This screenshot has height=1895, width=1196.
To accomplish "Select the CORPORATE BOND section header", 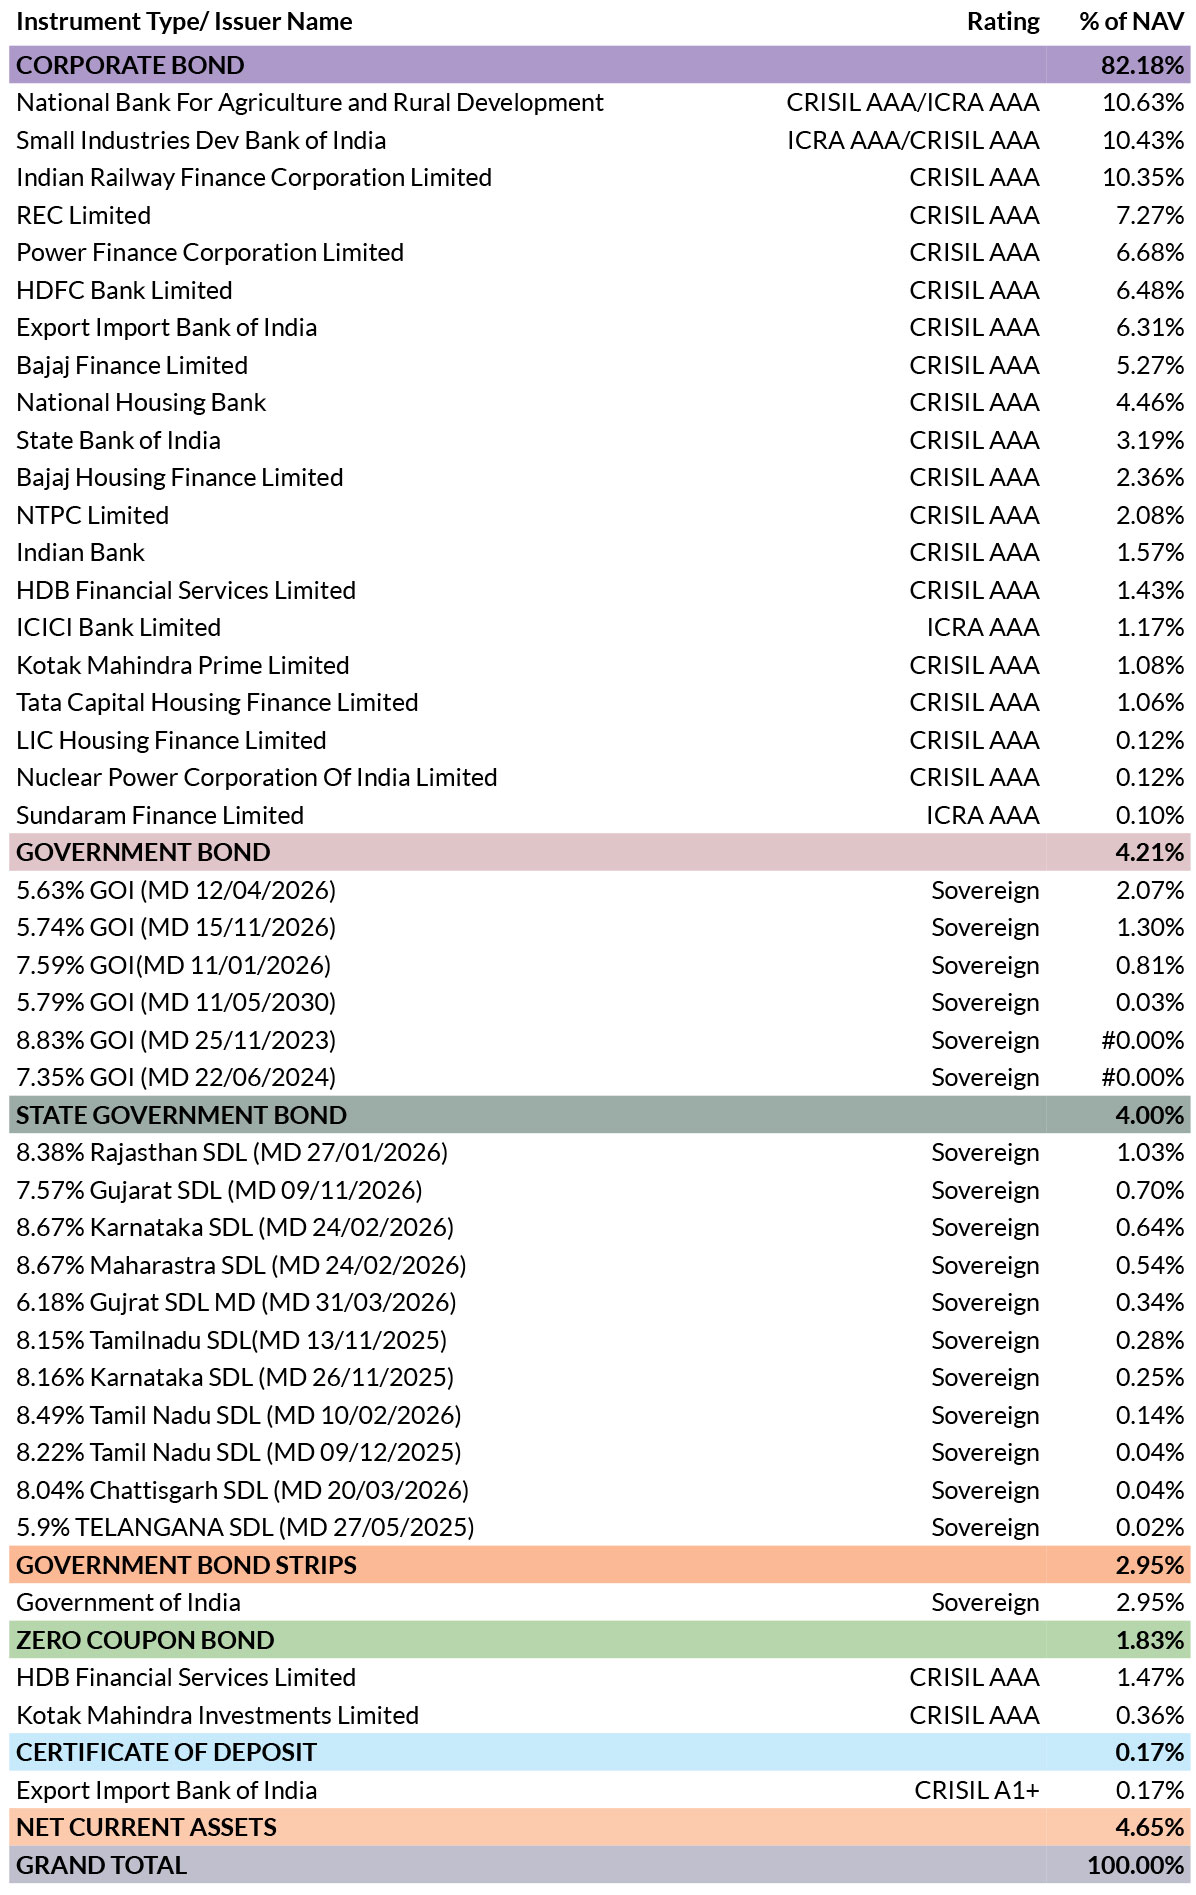I will coord(600,65).
